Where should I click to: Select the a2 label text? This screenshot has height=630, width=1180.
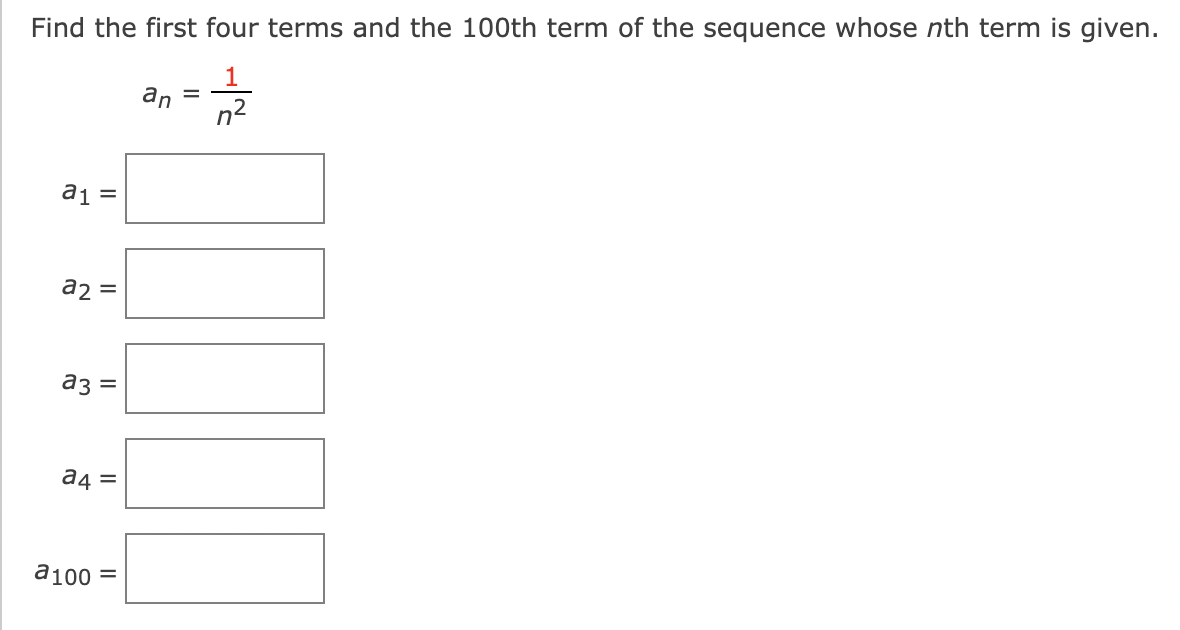[x=74, y=287]
